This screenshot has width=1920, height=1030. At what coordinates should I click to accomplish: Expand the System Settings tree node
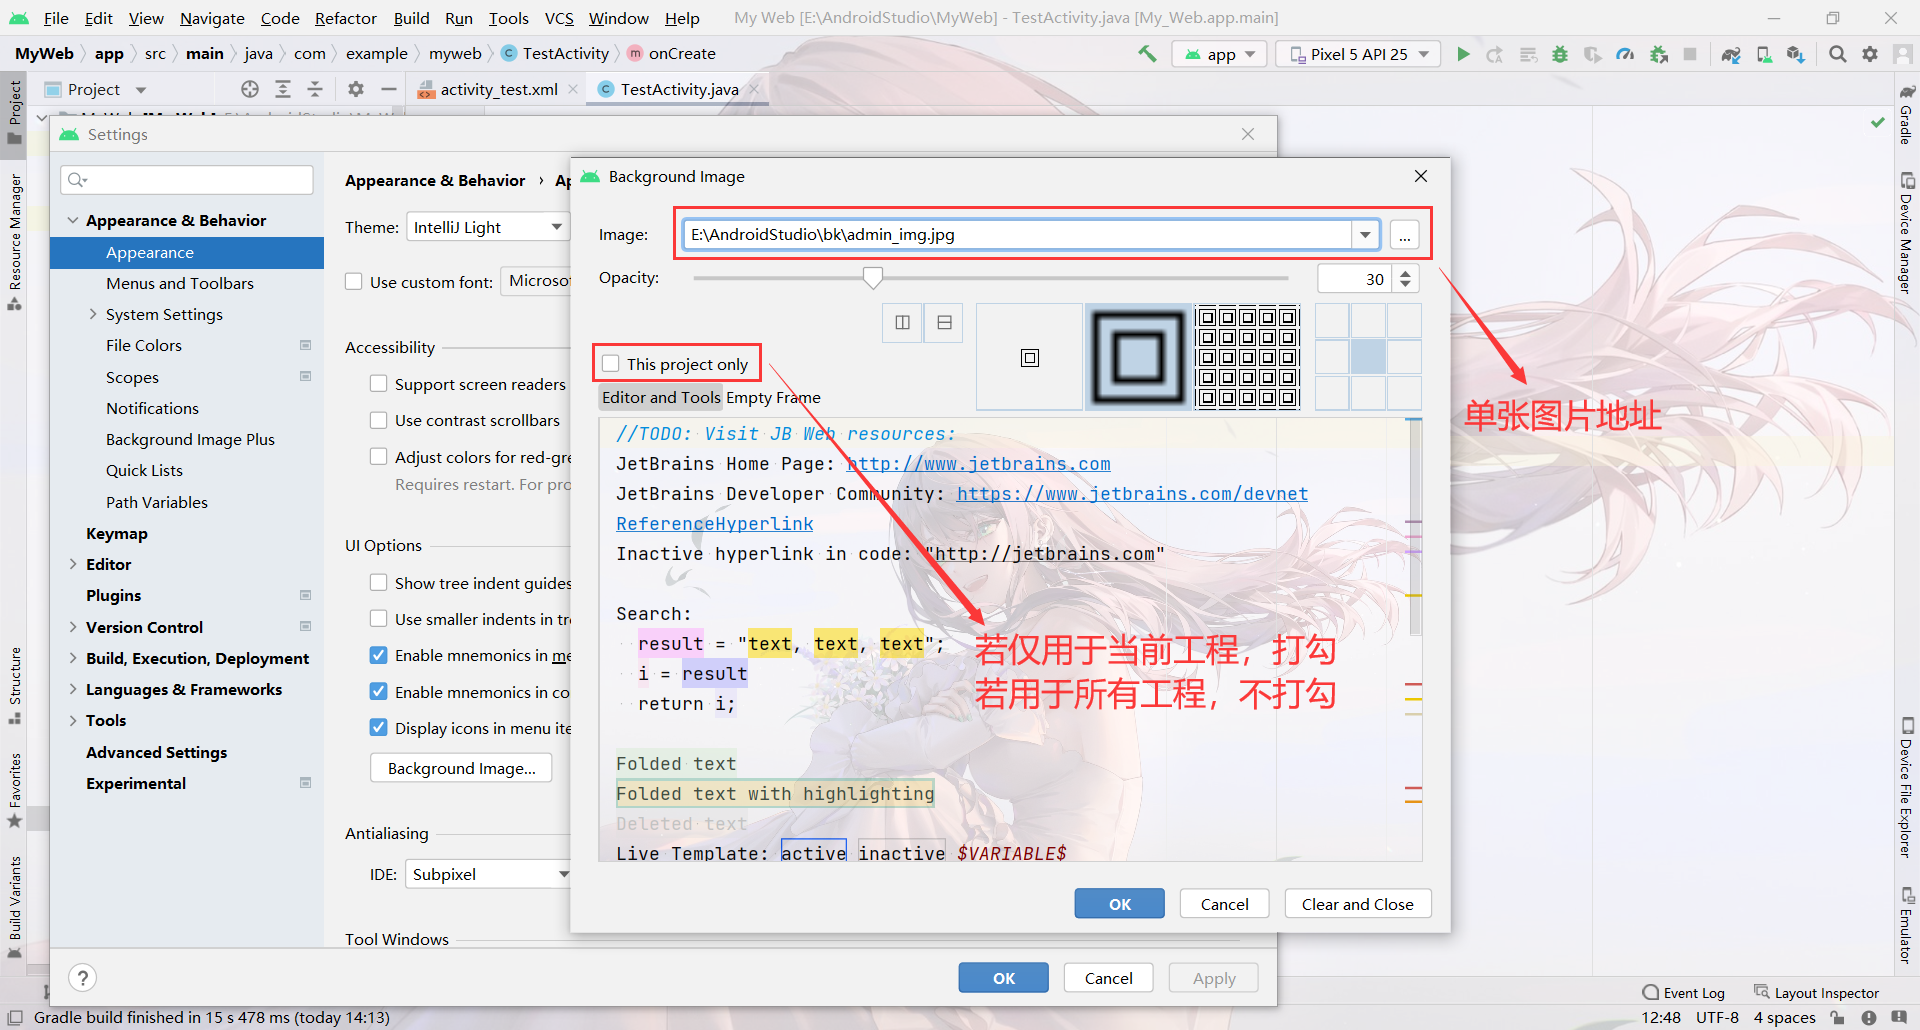coord(93,314)
